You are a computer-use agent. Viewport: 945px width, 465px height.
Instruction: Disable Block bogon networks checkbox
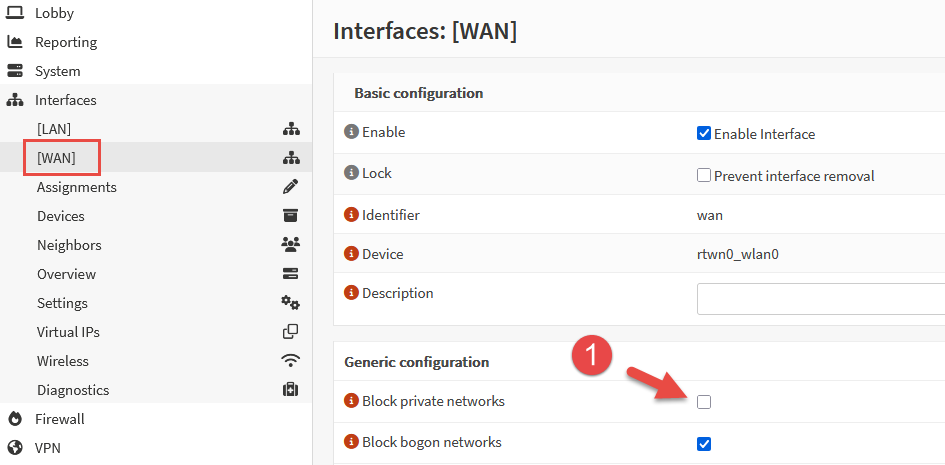(x=704, y=443)
